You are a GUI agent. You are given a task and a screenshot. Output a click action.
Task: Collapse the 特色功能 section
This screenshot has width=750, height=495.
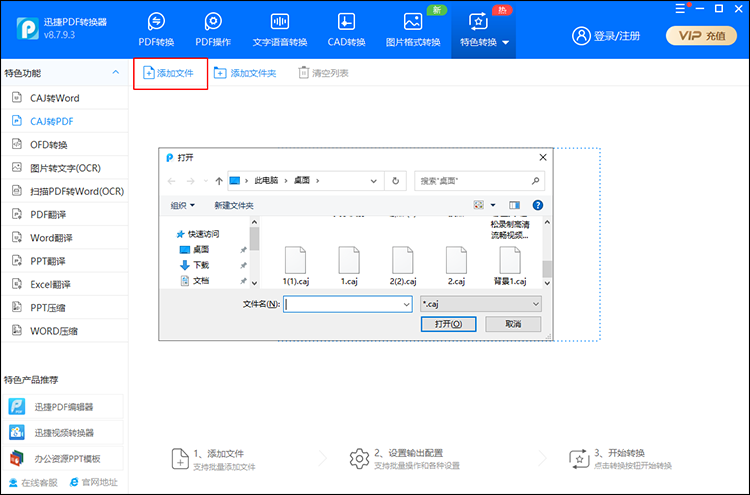tap(115, 72)
